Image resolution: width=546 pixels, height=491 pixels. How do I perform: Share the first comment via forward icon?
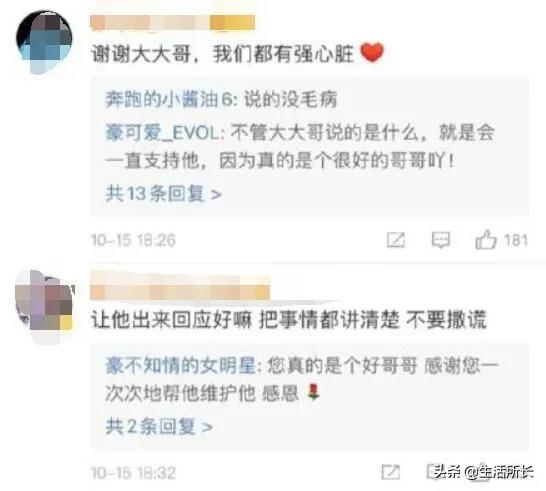[x=396, y=240]
